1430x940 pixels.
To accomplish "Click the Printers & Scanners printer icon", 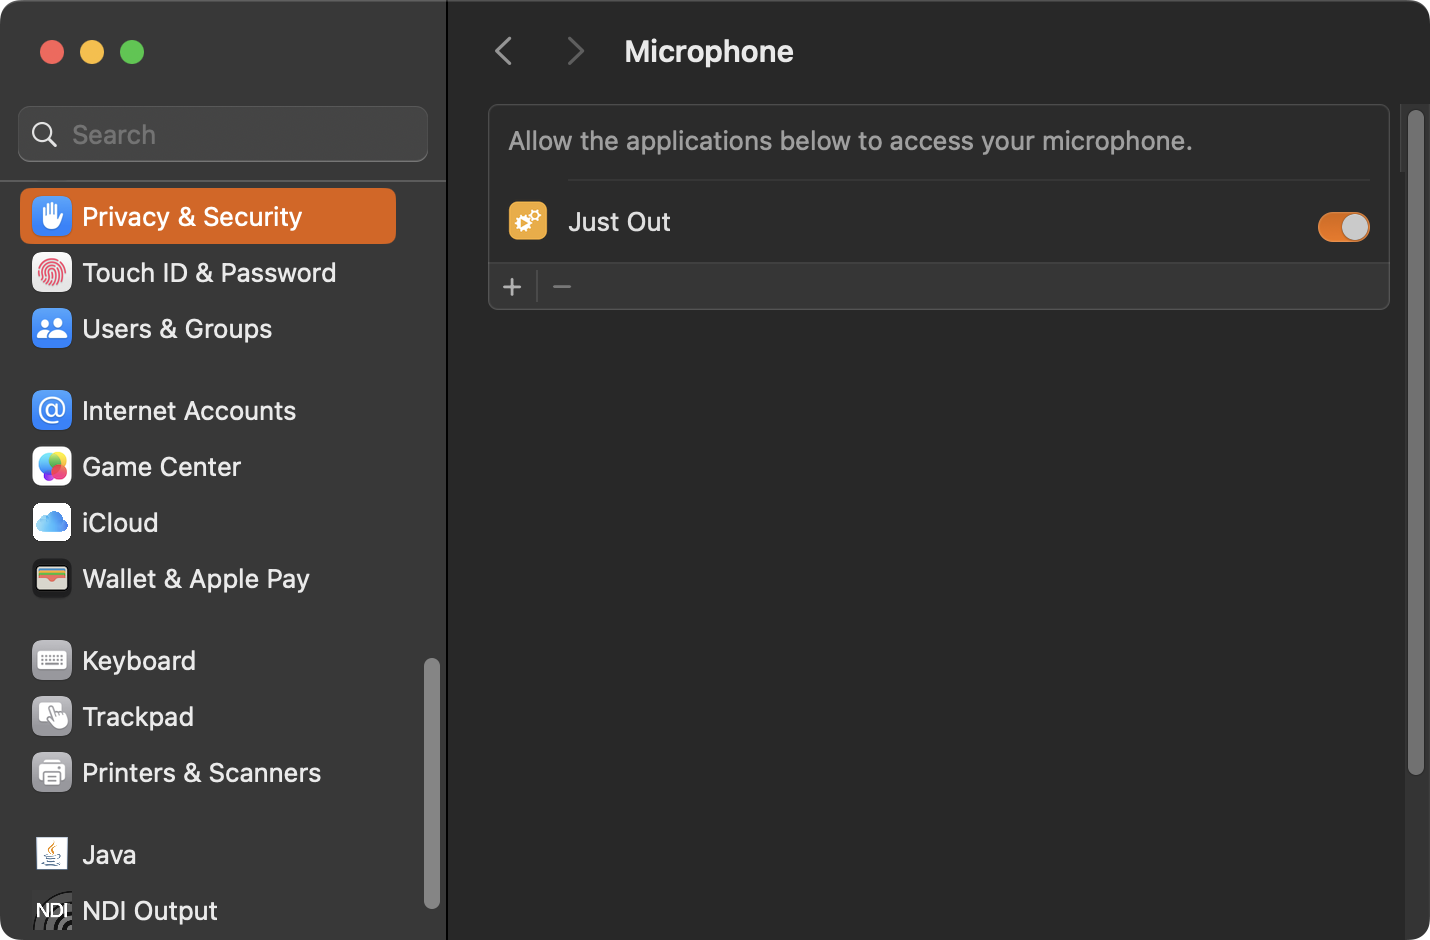I will coord(52,772).
